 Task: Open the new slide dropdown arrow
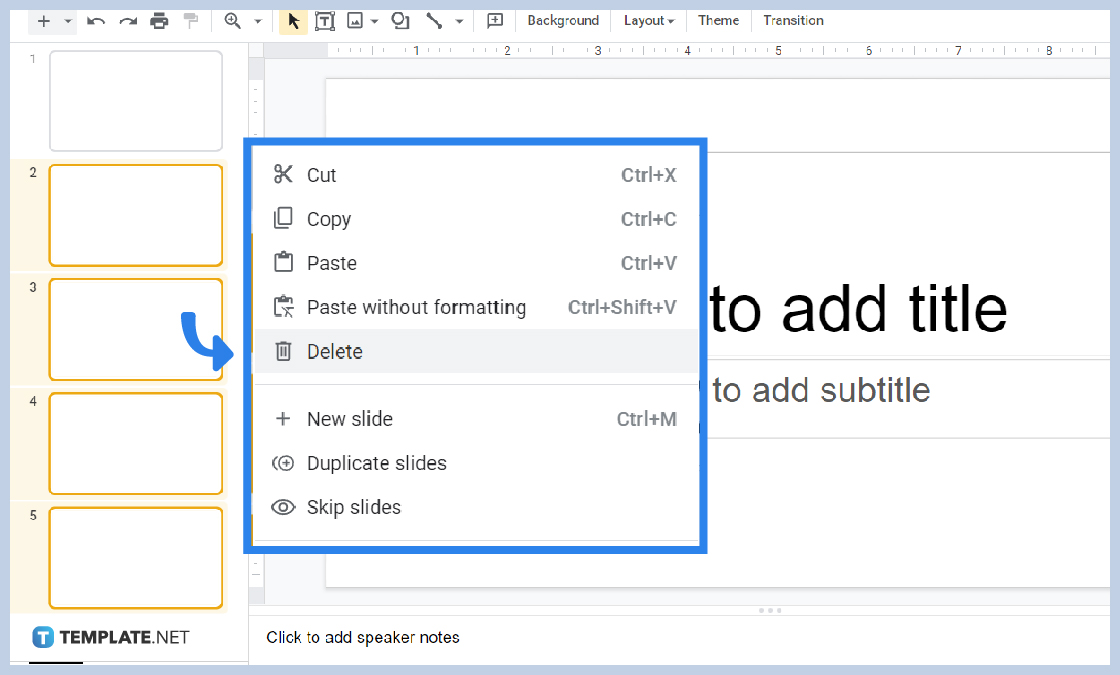coord(67,20)
